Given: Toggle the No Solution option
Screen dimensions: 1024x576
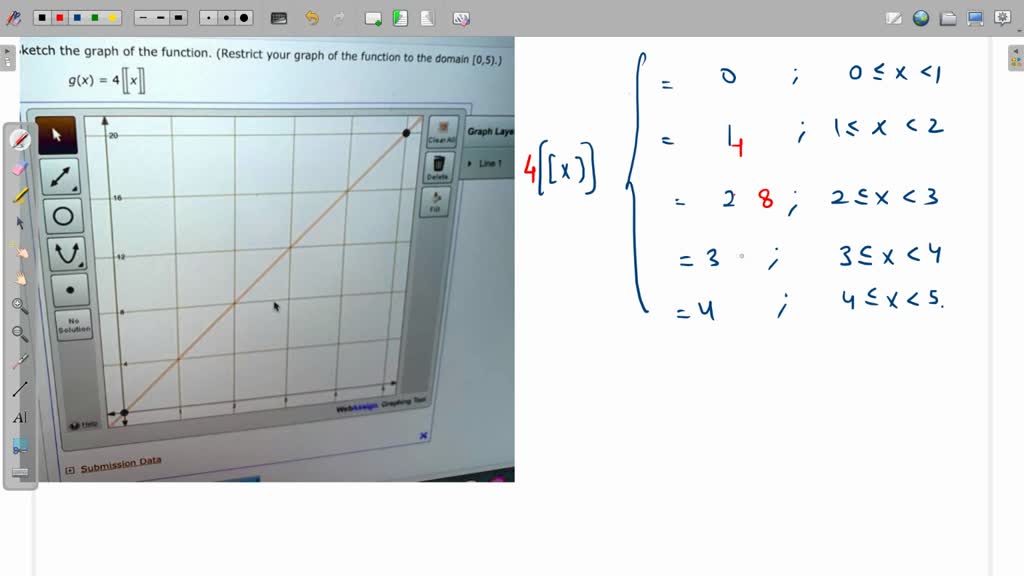Looking at the screenshot, I should click(70, 324).
